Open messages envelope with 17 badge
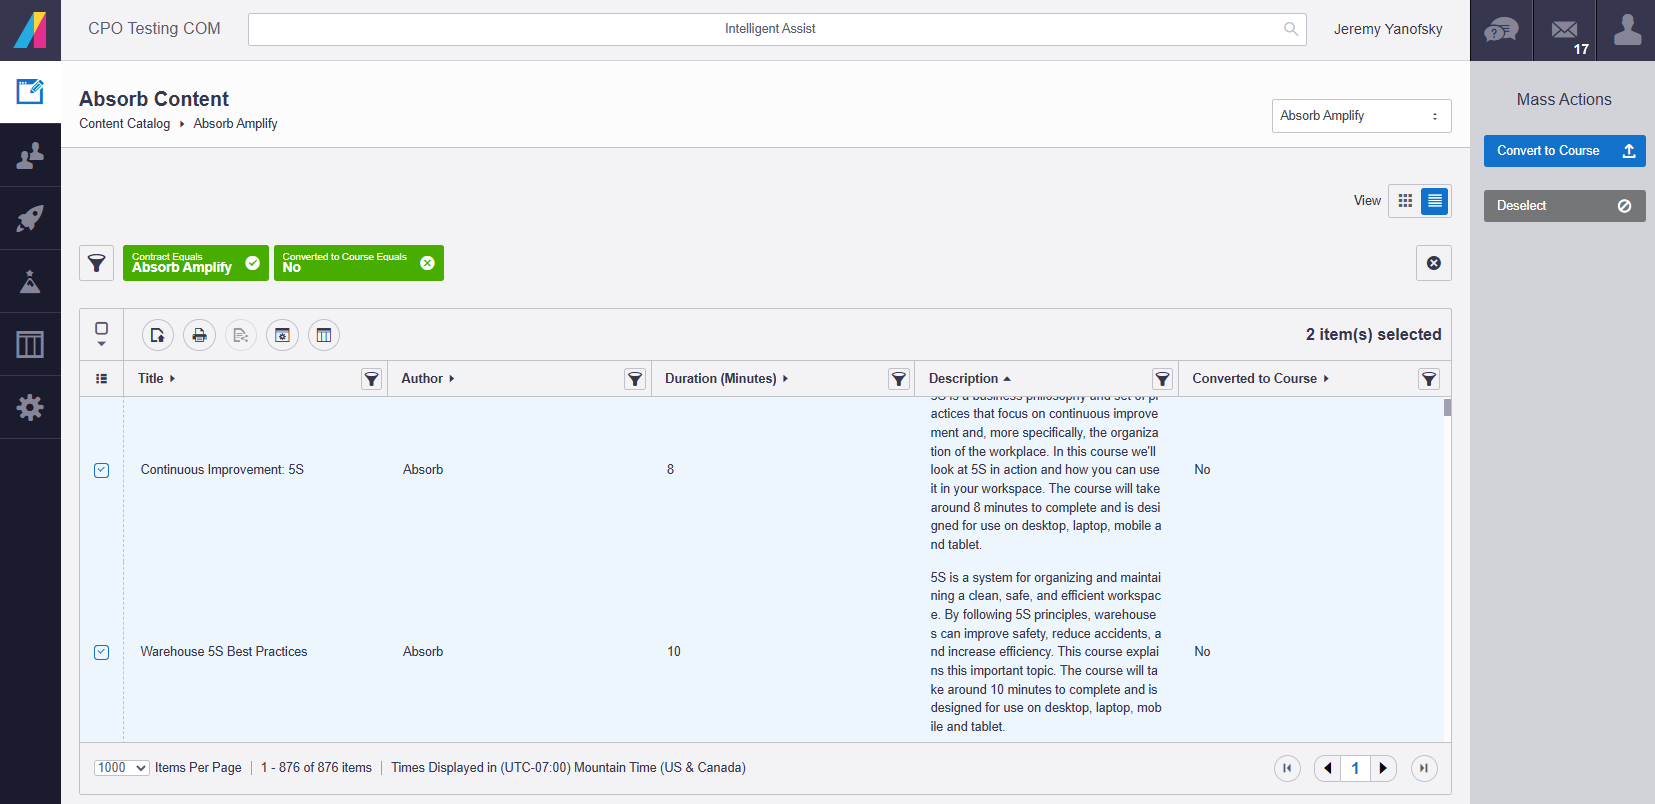Image resolution: width=1655 pixels, height=804 pixels. tap(1565, 30)
